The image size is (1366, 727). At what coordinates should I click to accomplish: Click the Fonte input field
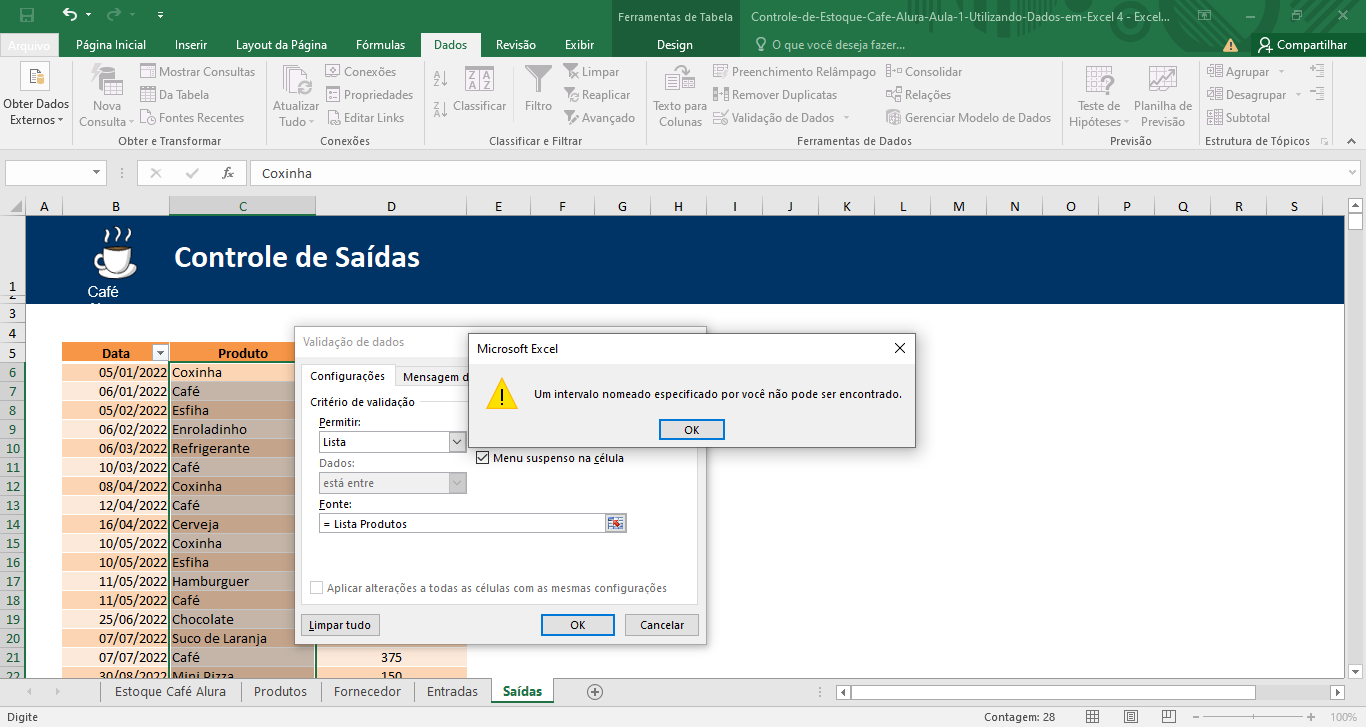point(462,523)
